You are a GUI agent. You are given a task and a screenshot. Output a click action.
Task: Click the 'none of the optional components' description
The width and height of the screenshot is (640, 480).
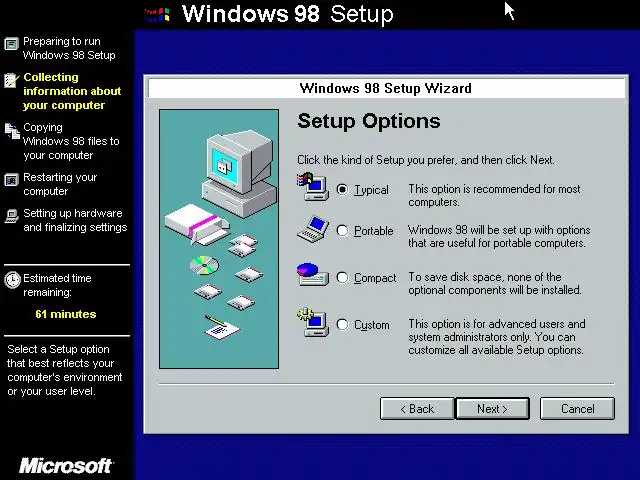(x=495, y=283)
